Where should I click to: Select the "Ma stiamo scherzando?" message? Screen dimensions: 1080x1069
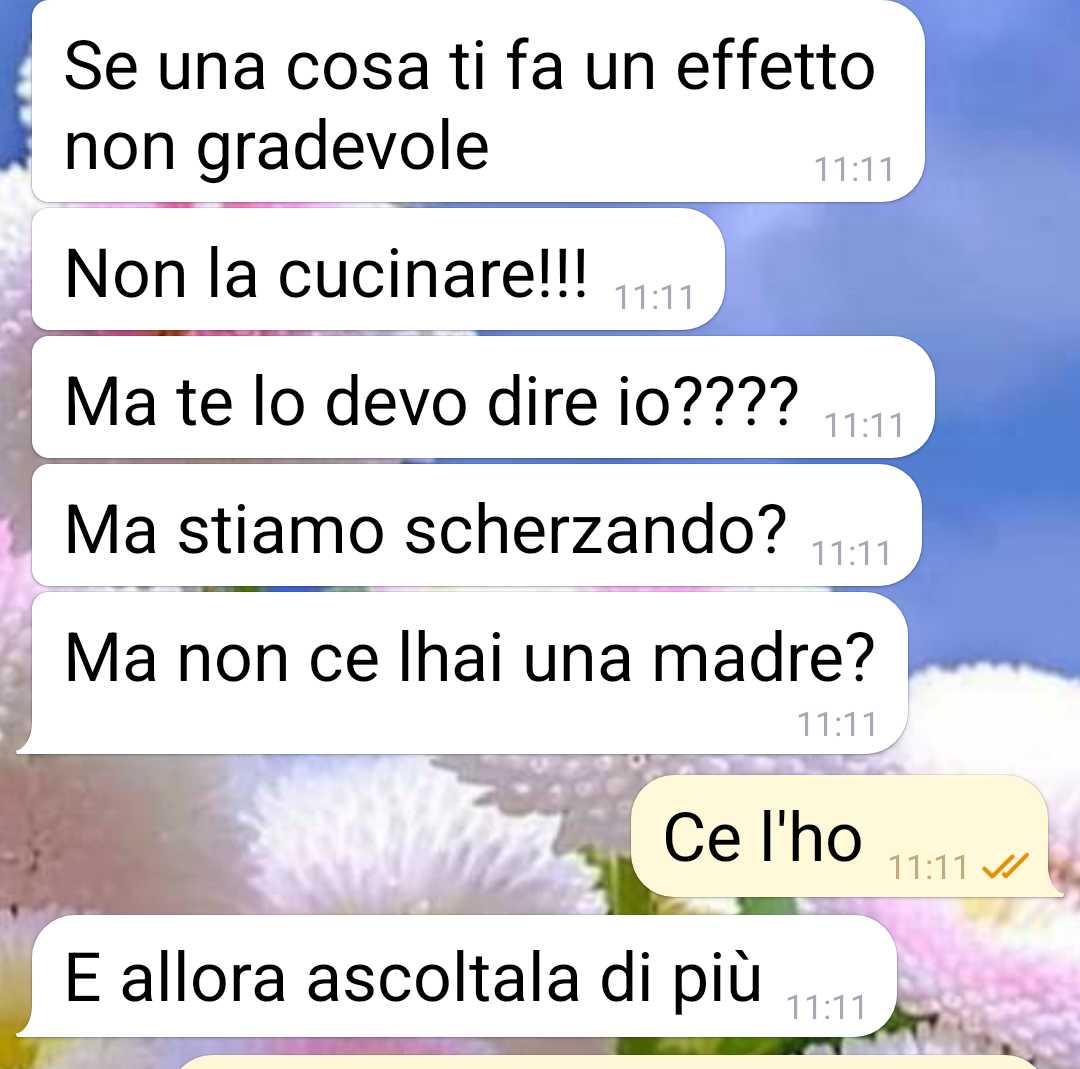coord(477,526)
